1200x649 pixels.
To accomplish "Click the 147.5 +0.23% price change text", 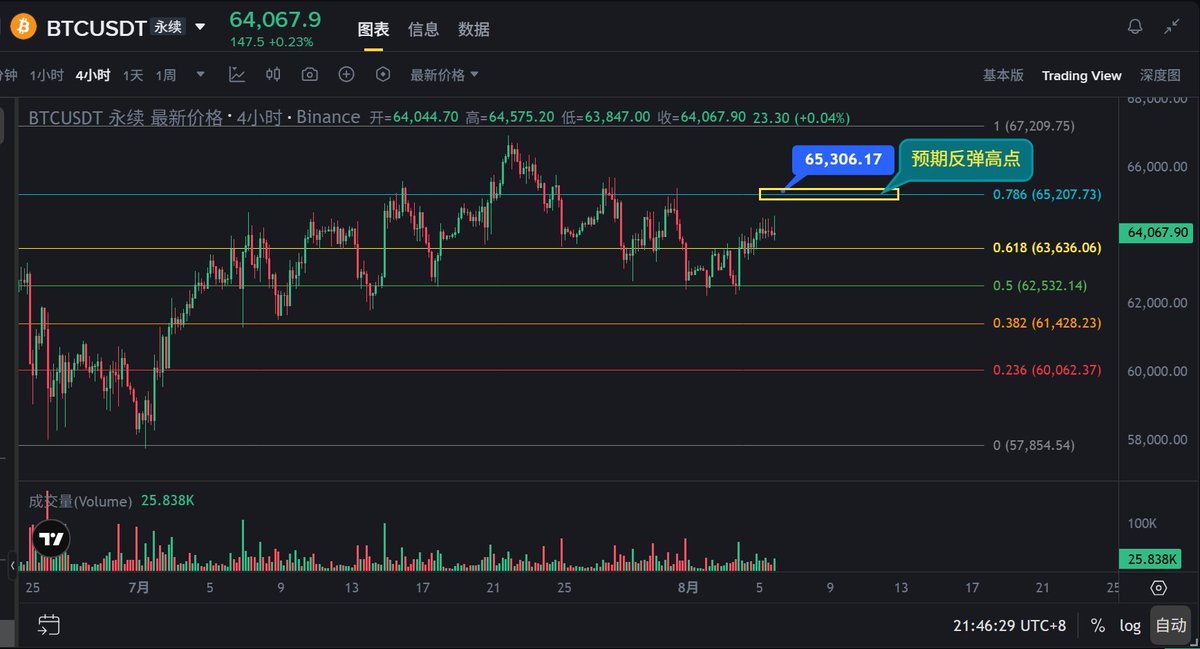I will click(271, 42).
